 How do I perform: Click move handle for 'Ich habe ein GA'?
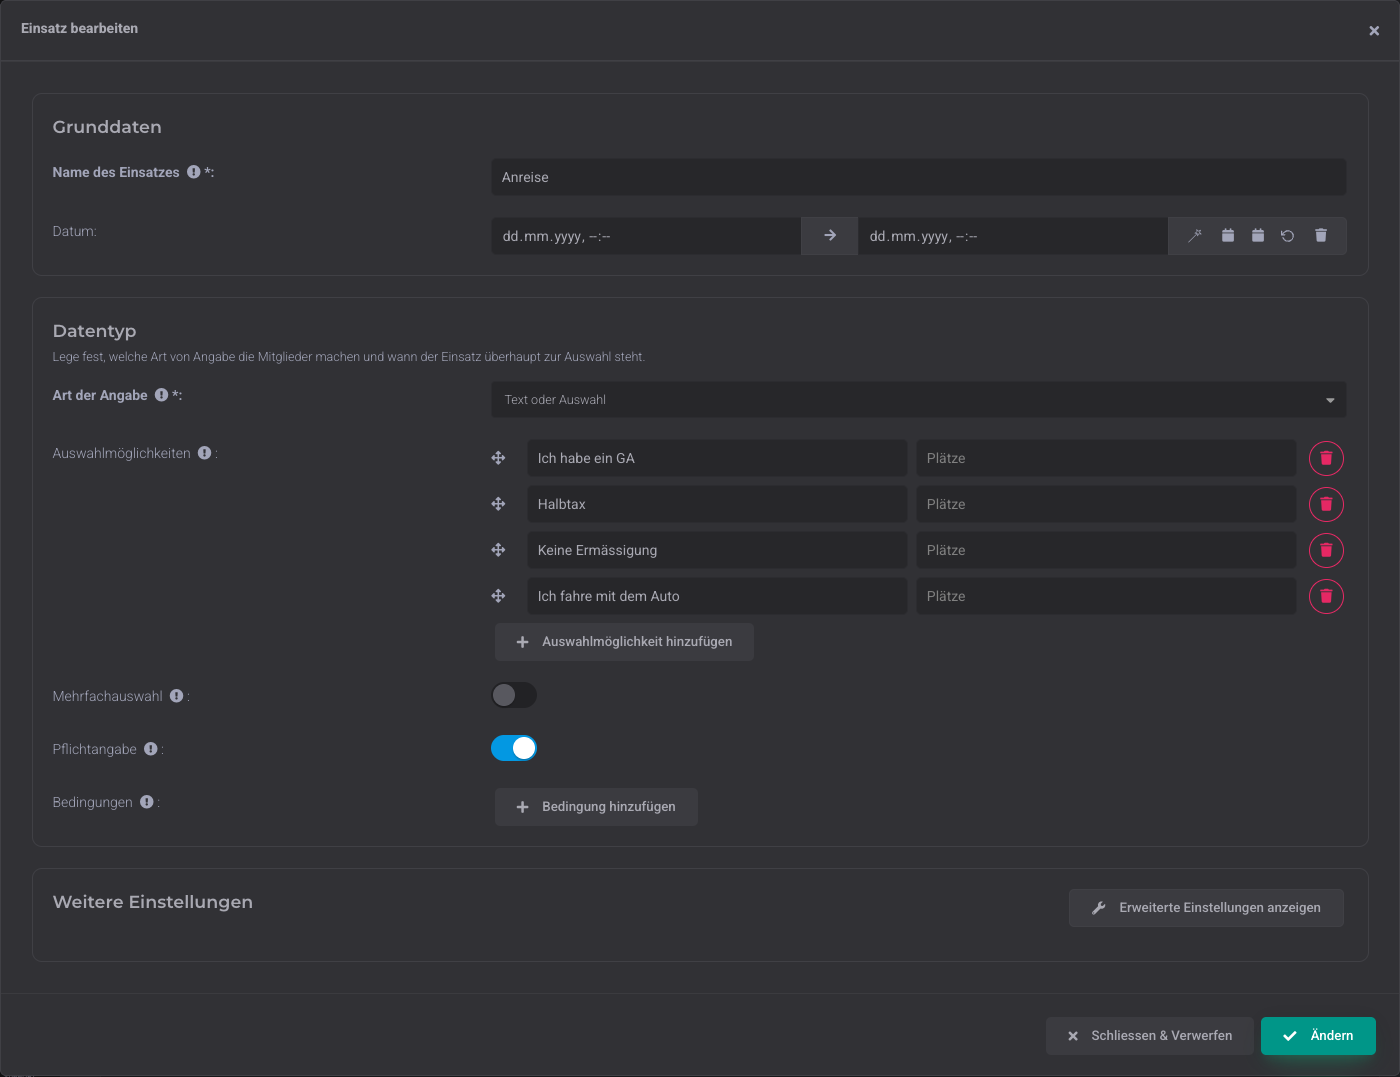pos(498,458)
